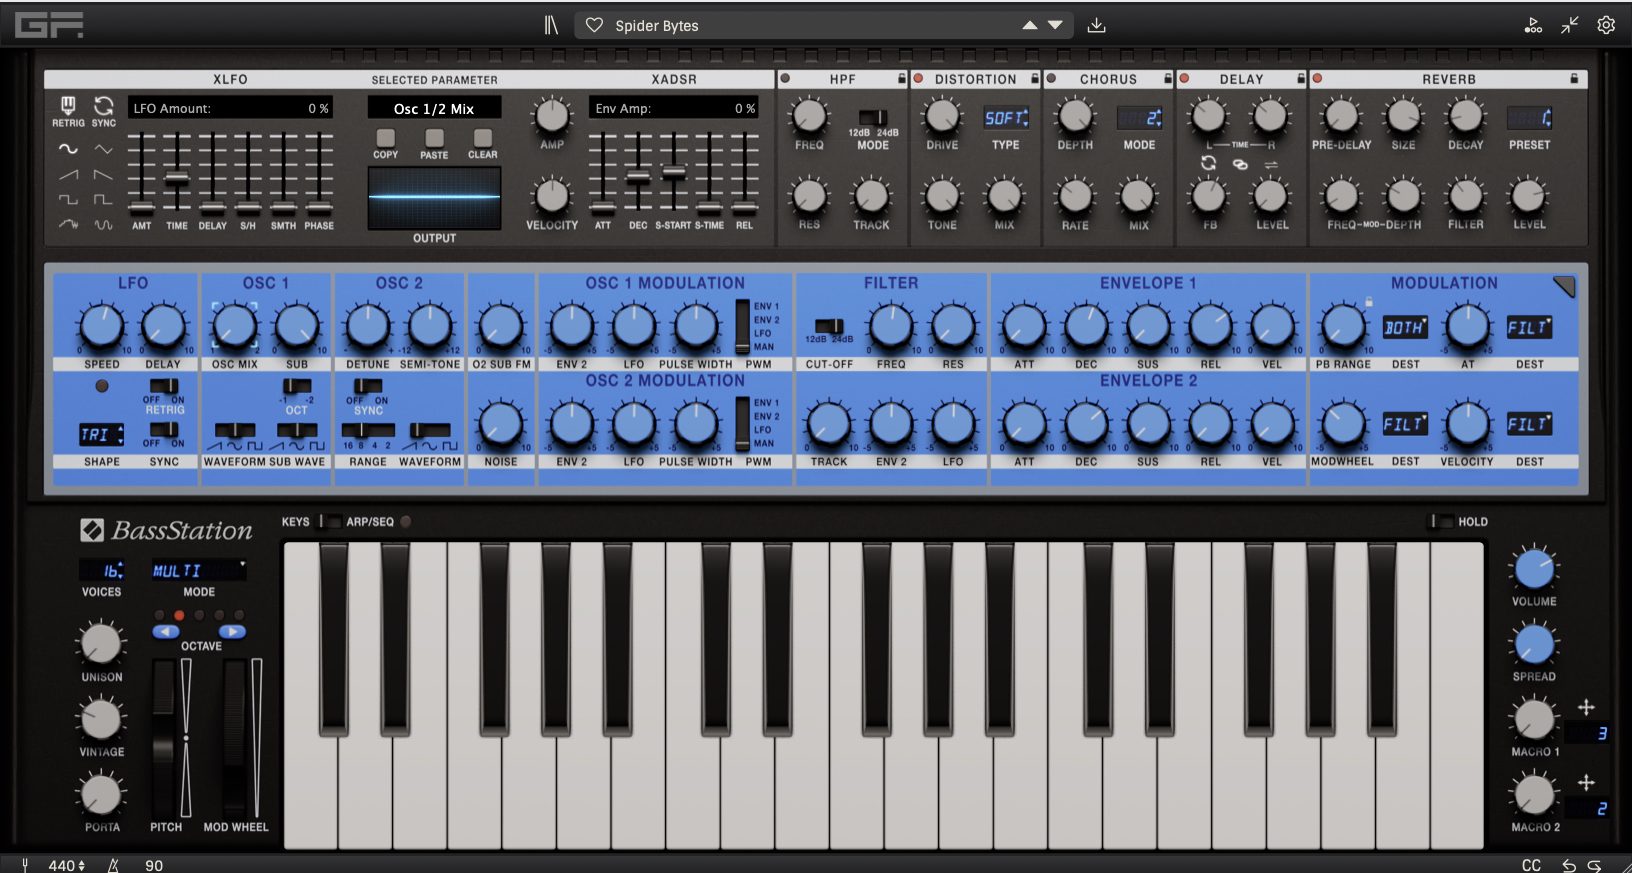Screen dimensions: 1632x873
Task: Favorite the Spider Bytes preset with the heart
Action: point(594,25)
